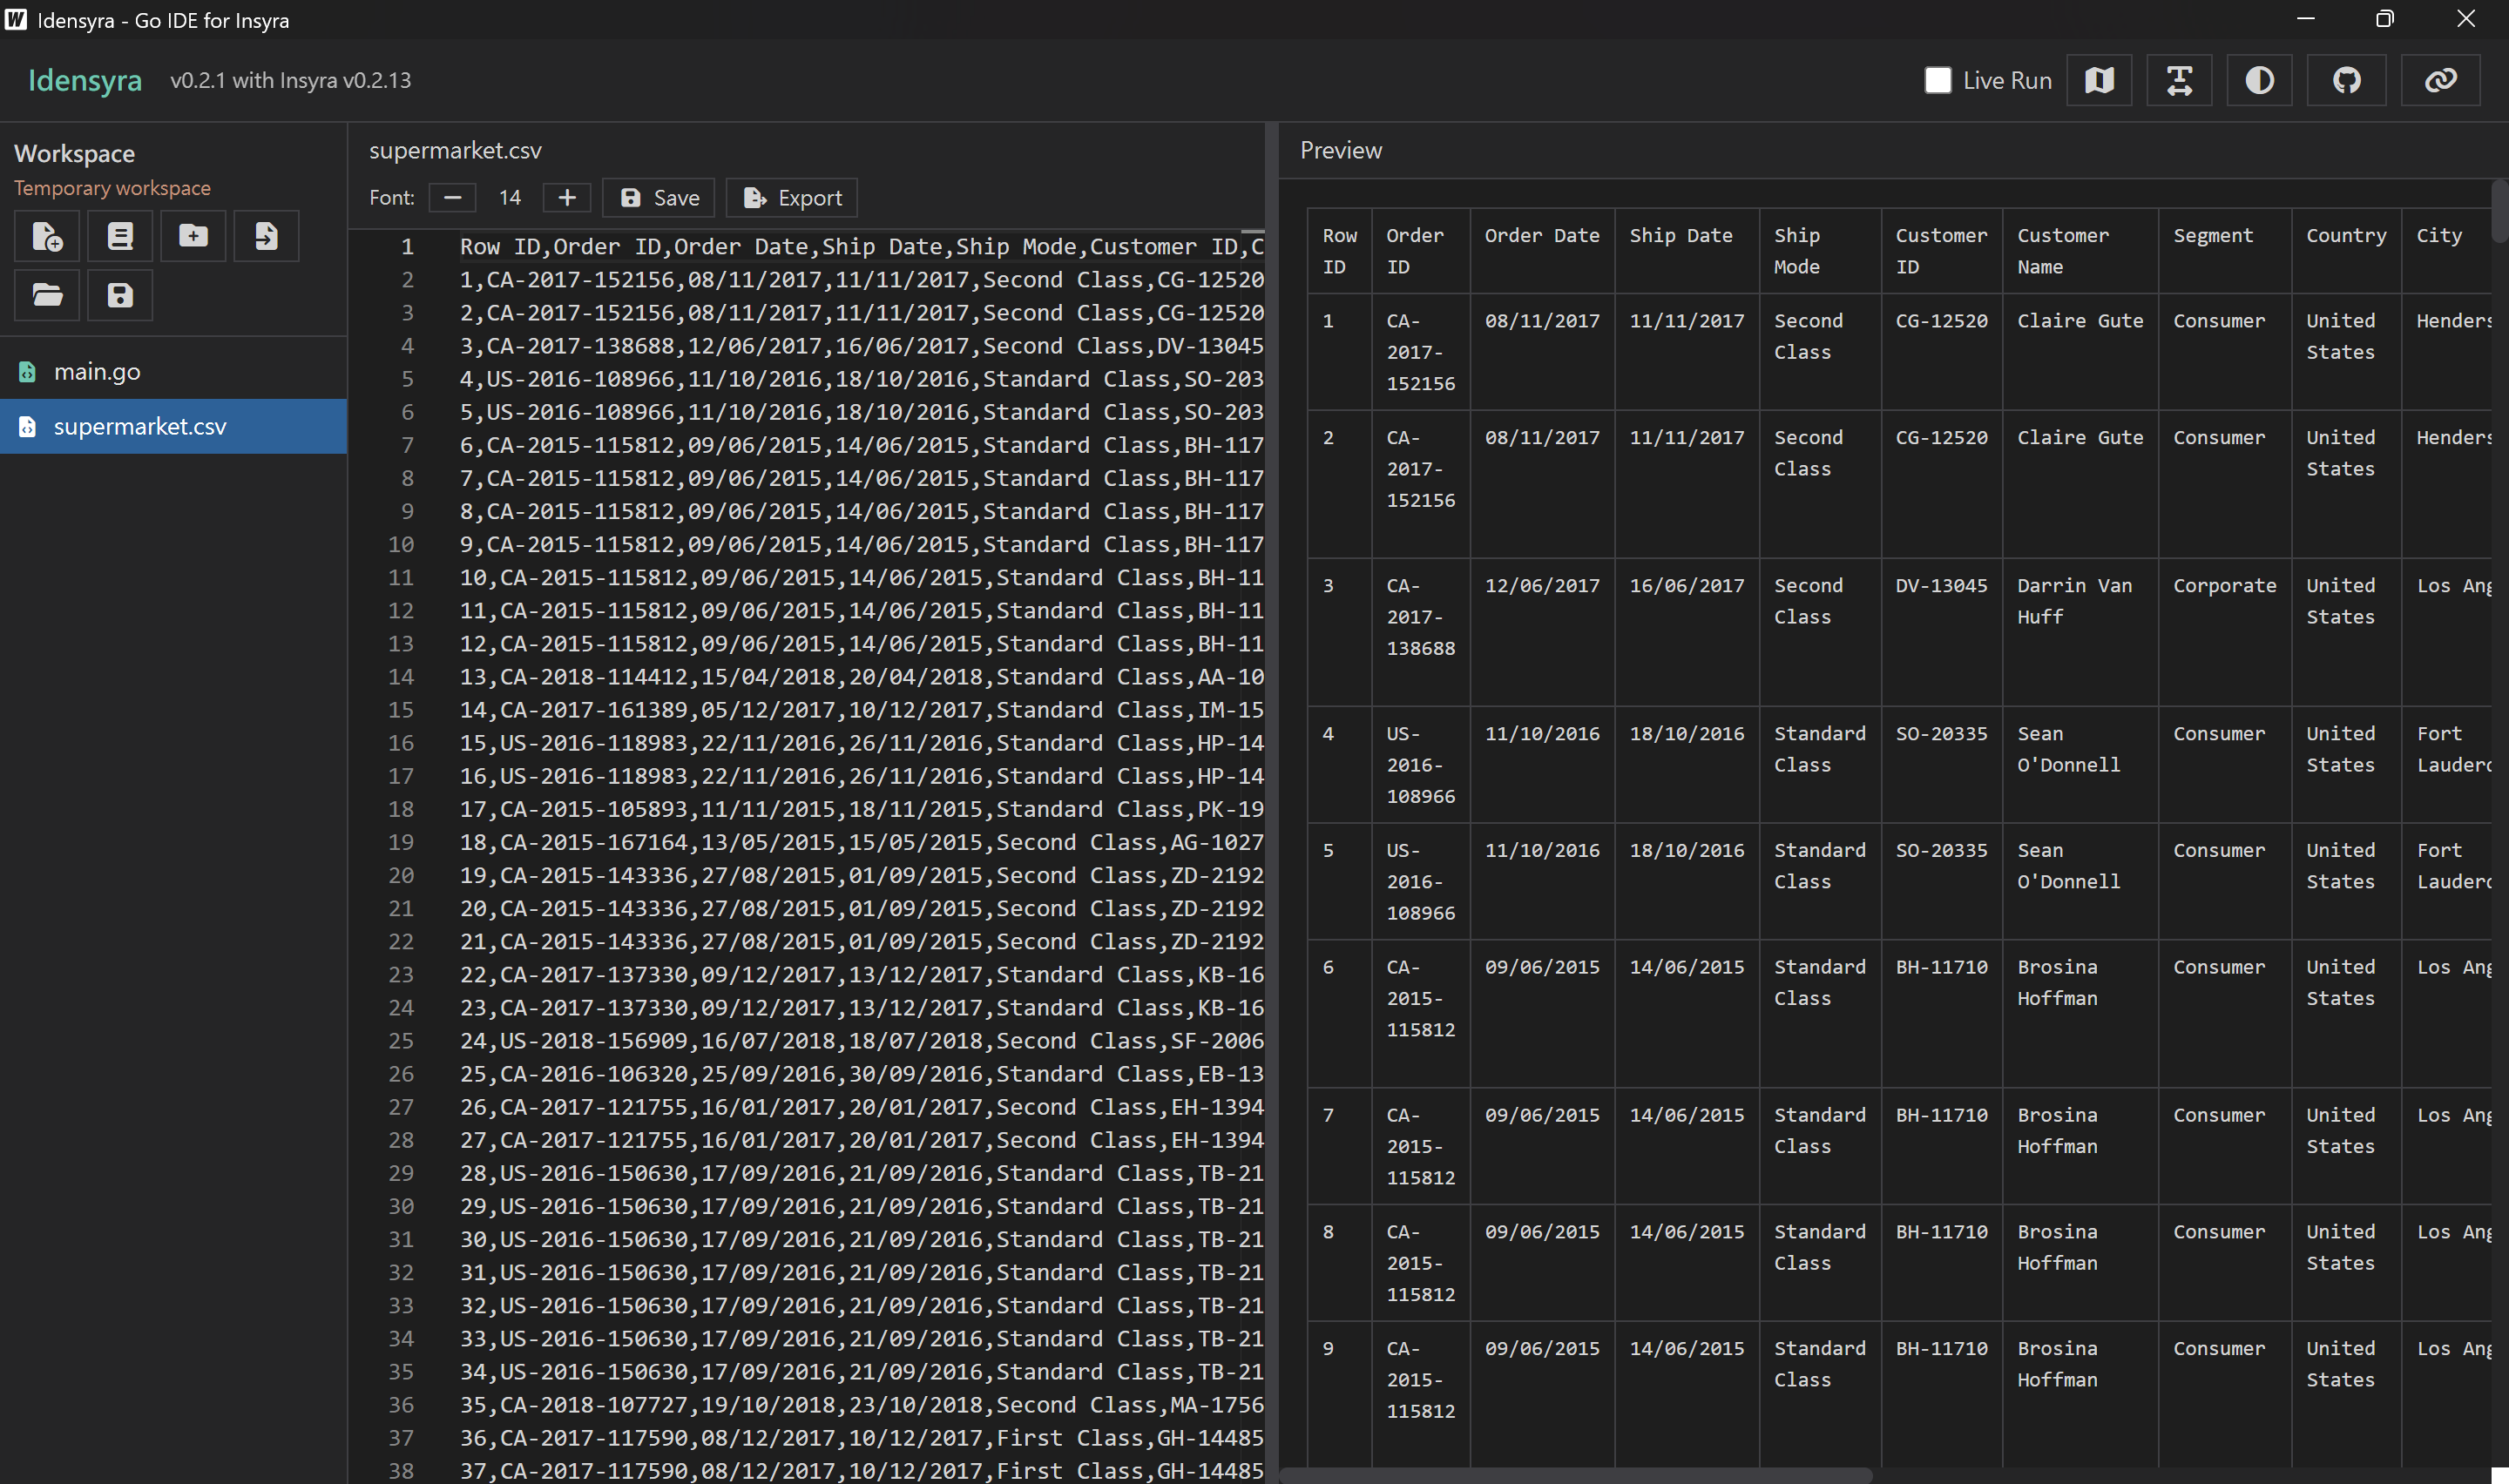Click the open folder icon in Workspace
This screenshot has height=1484, width=2509.
click(47, 295)
